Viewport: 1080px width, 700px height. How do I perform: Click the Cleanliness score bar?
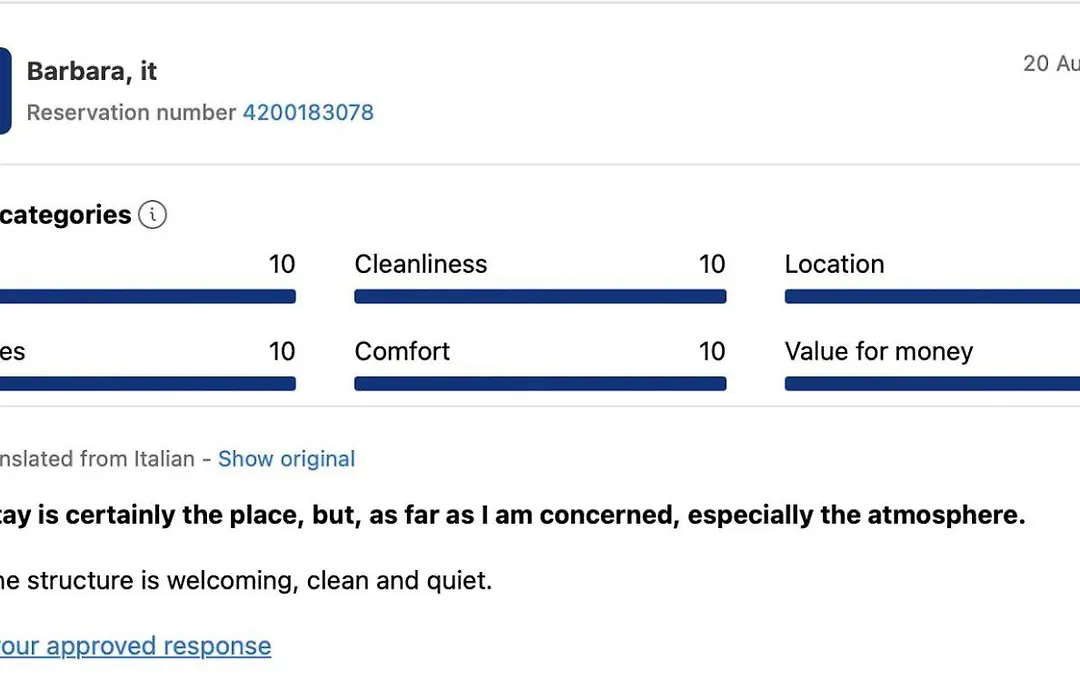coord(540,296)
